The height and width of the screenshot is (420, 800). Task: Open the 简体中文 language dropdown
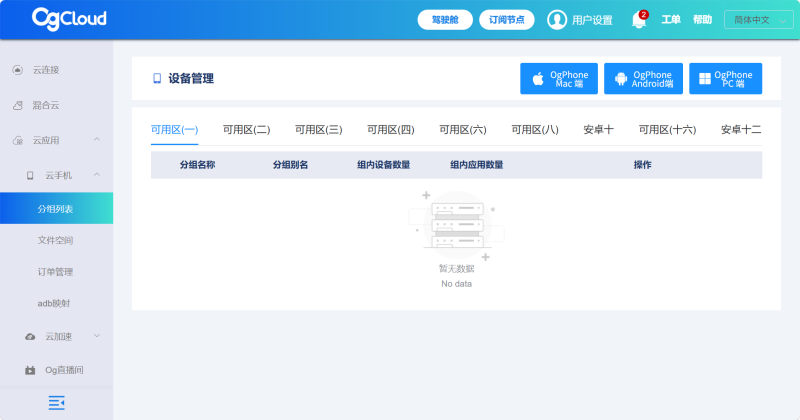pyautogui.click(x=758, y=20)
